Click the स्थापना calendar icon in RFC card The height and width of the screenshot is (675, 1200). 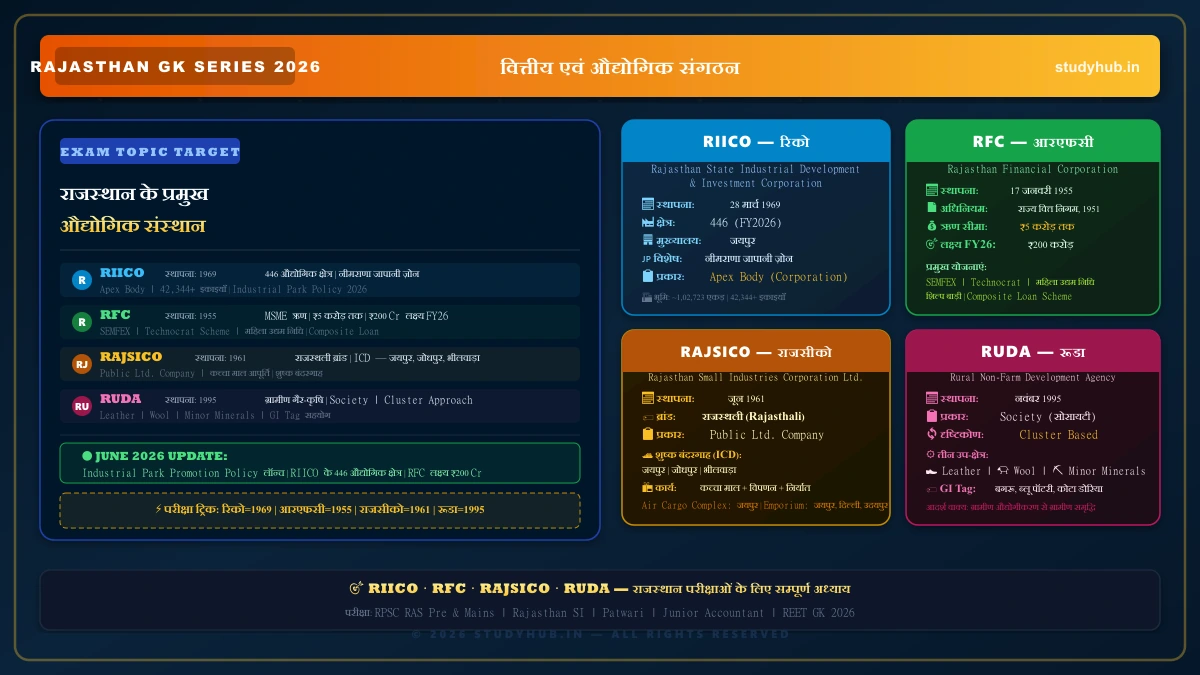932,190
